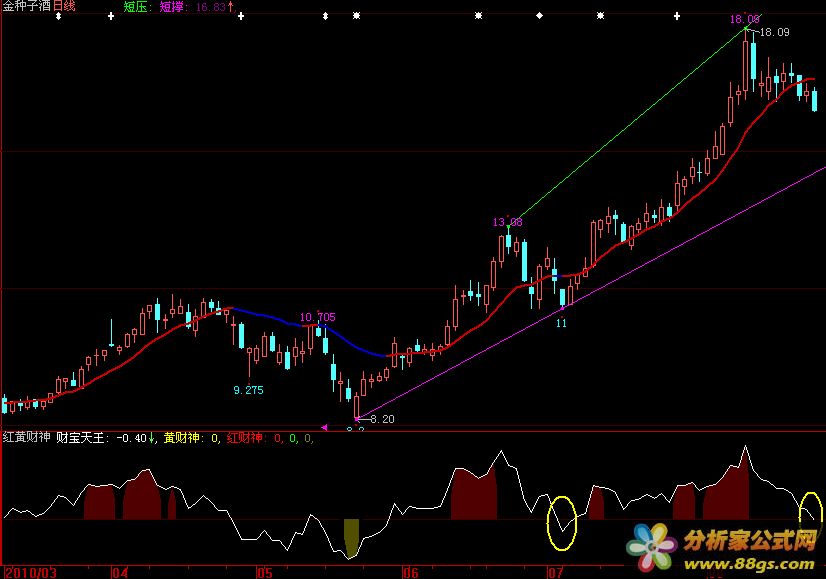Click the 05 month label on the date axis
The height and width of the screenshot is (579, 826).
point(265,573)
